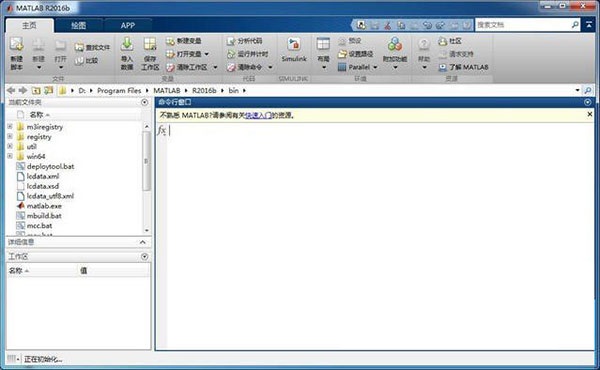Click 查找文件 (Find Files) icon
The image size is (600, 370).
[x=79, y=47]
